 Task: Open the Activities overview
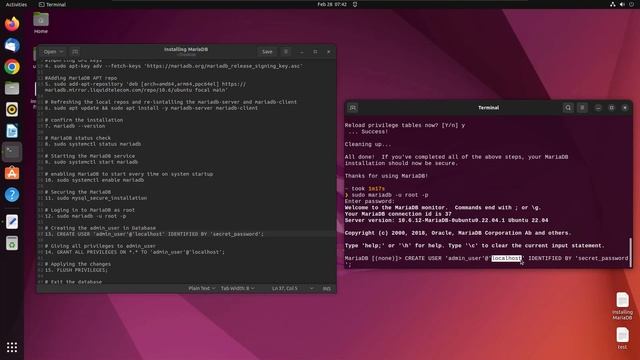tap(16, 4)
